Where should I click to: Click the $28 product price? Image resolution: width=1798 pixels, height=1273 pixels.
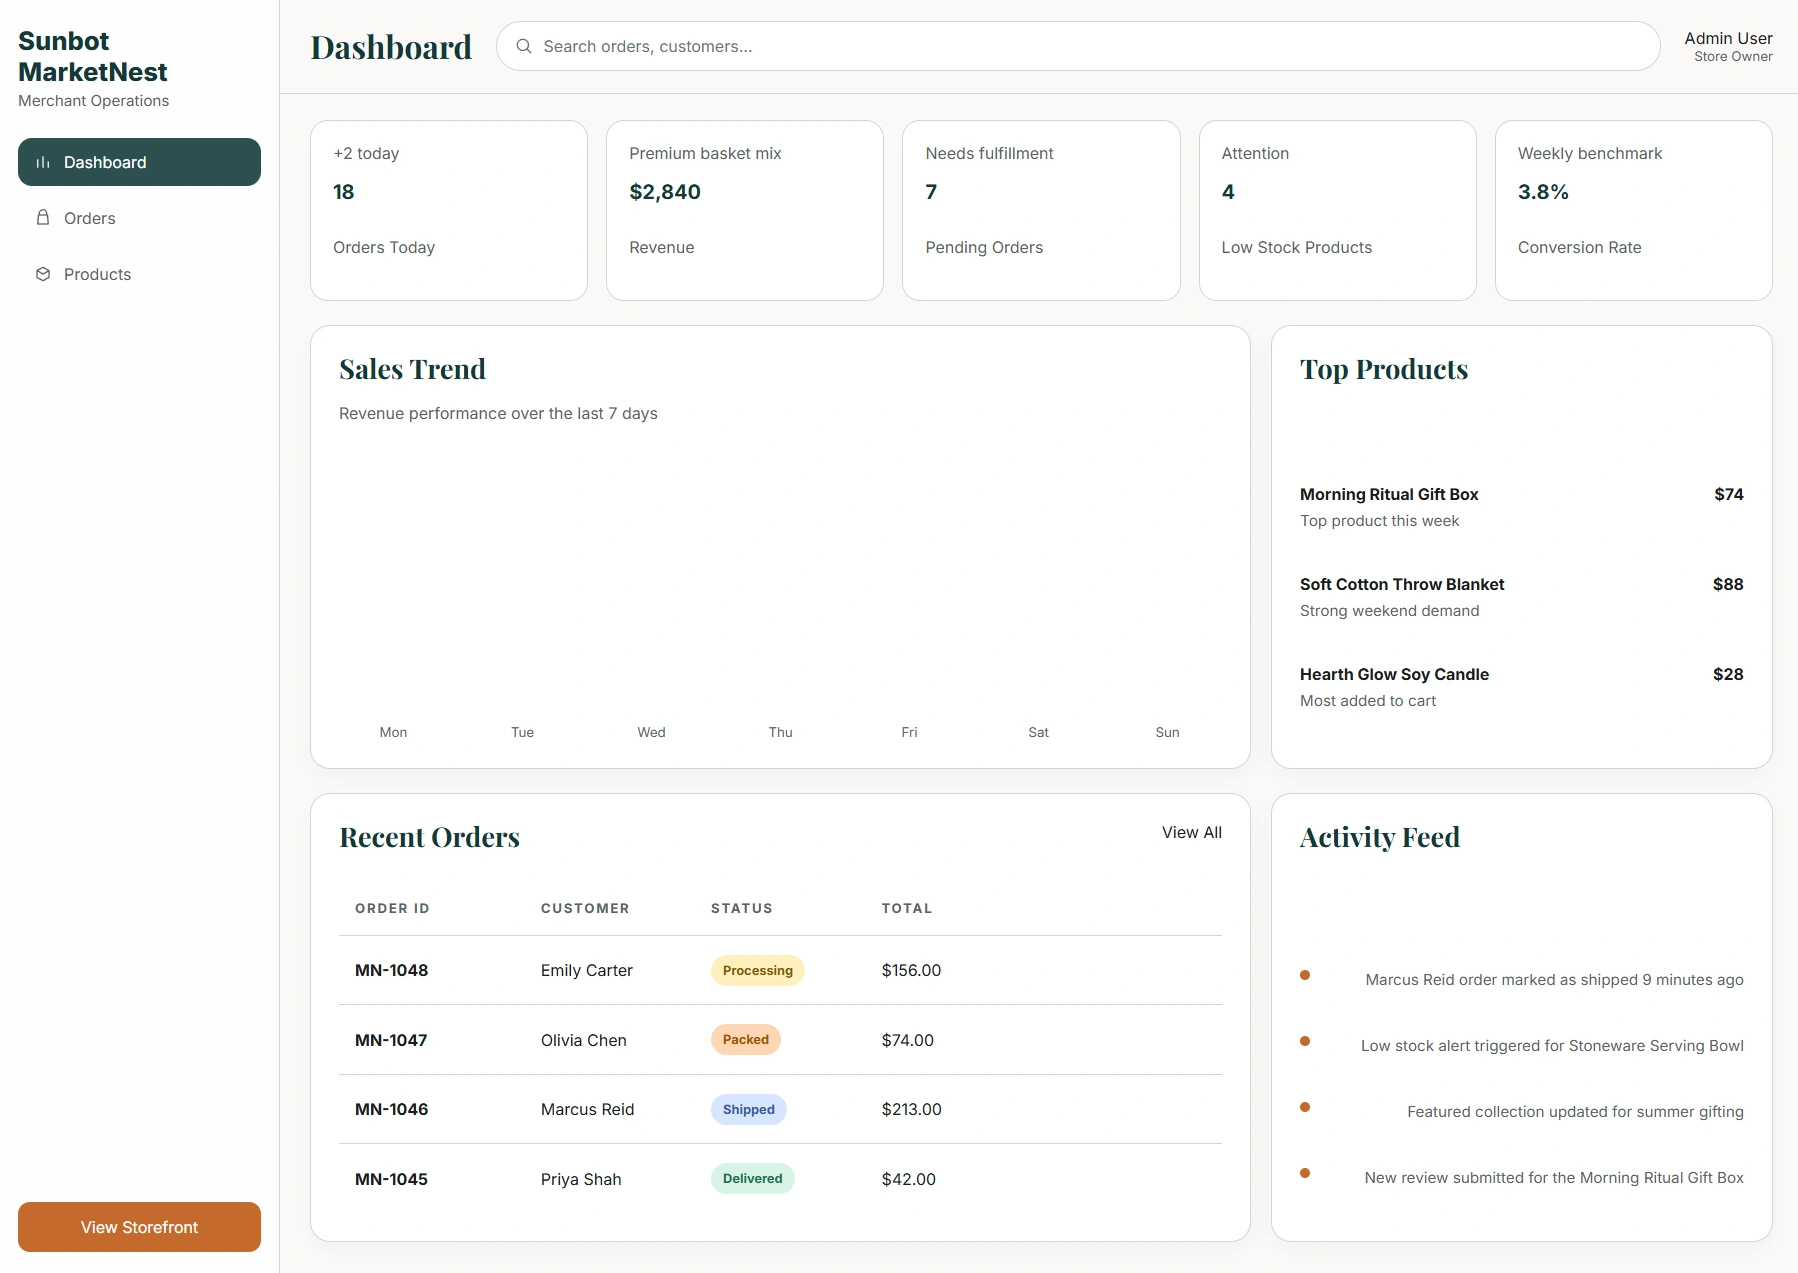click(x=1728, y=674)
